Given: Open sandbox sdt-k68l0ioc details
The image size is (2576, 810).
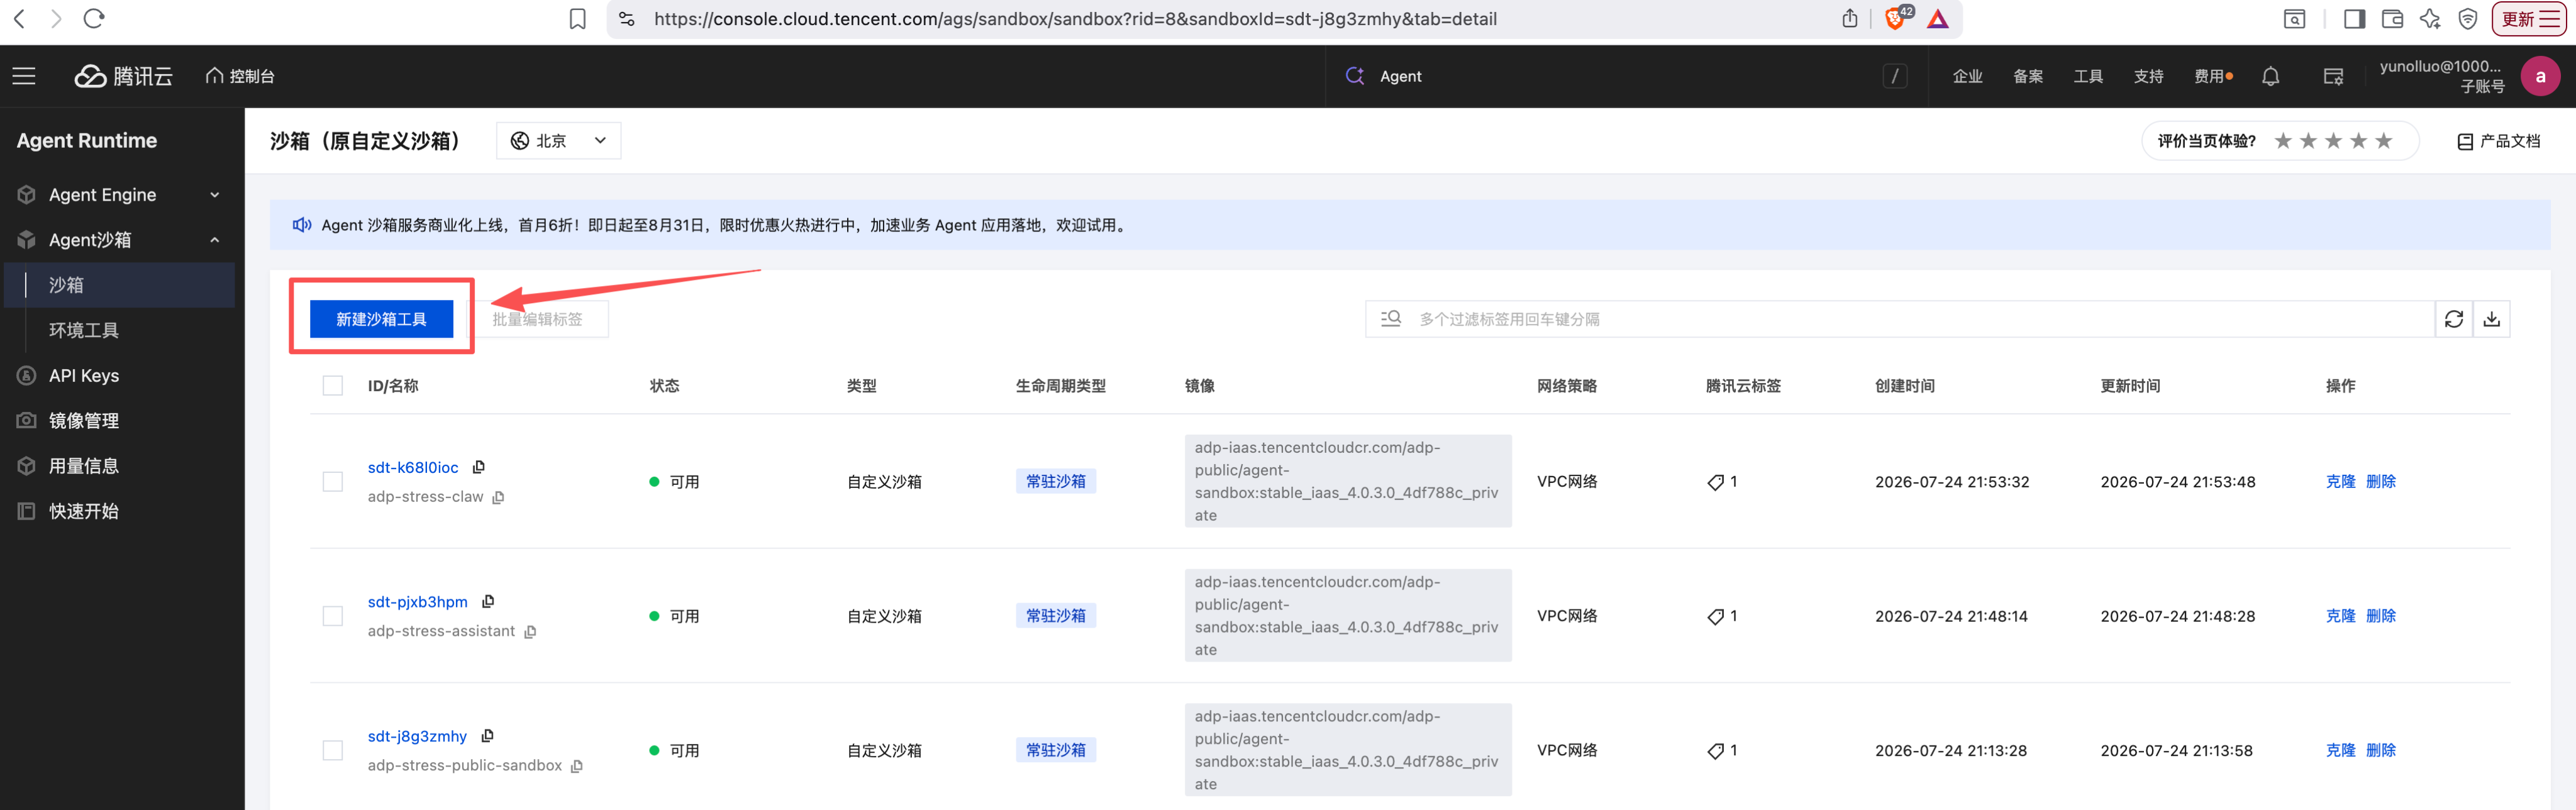Looking at the screenshot, I should pyautogui.click(x=413, y=467).
